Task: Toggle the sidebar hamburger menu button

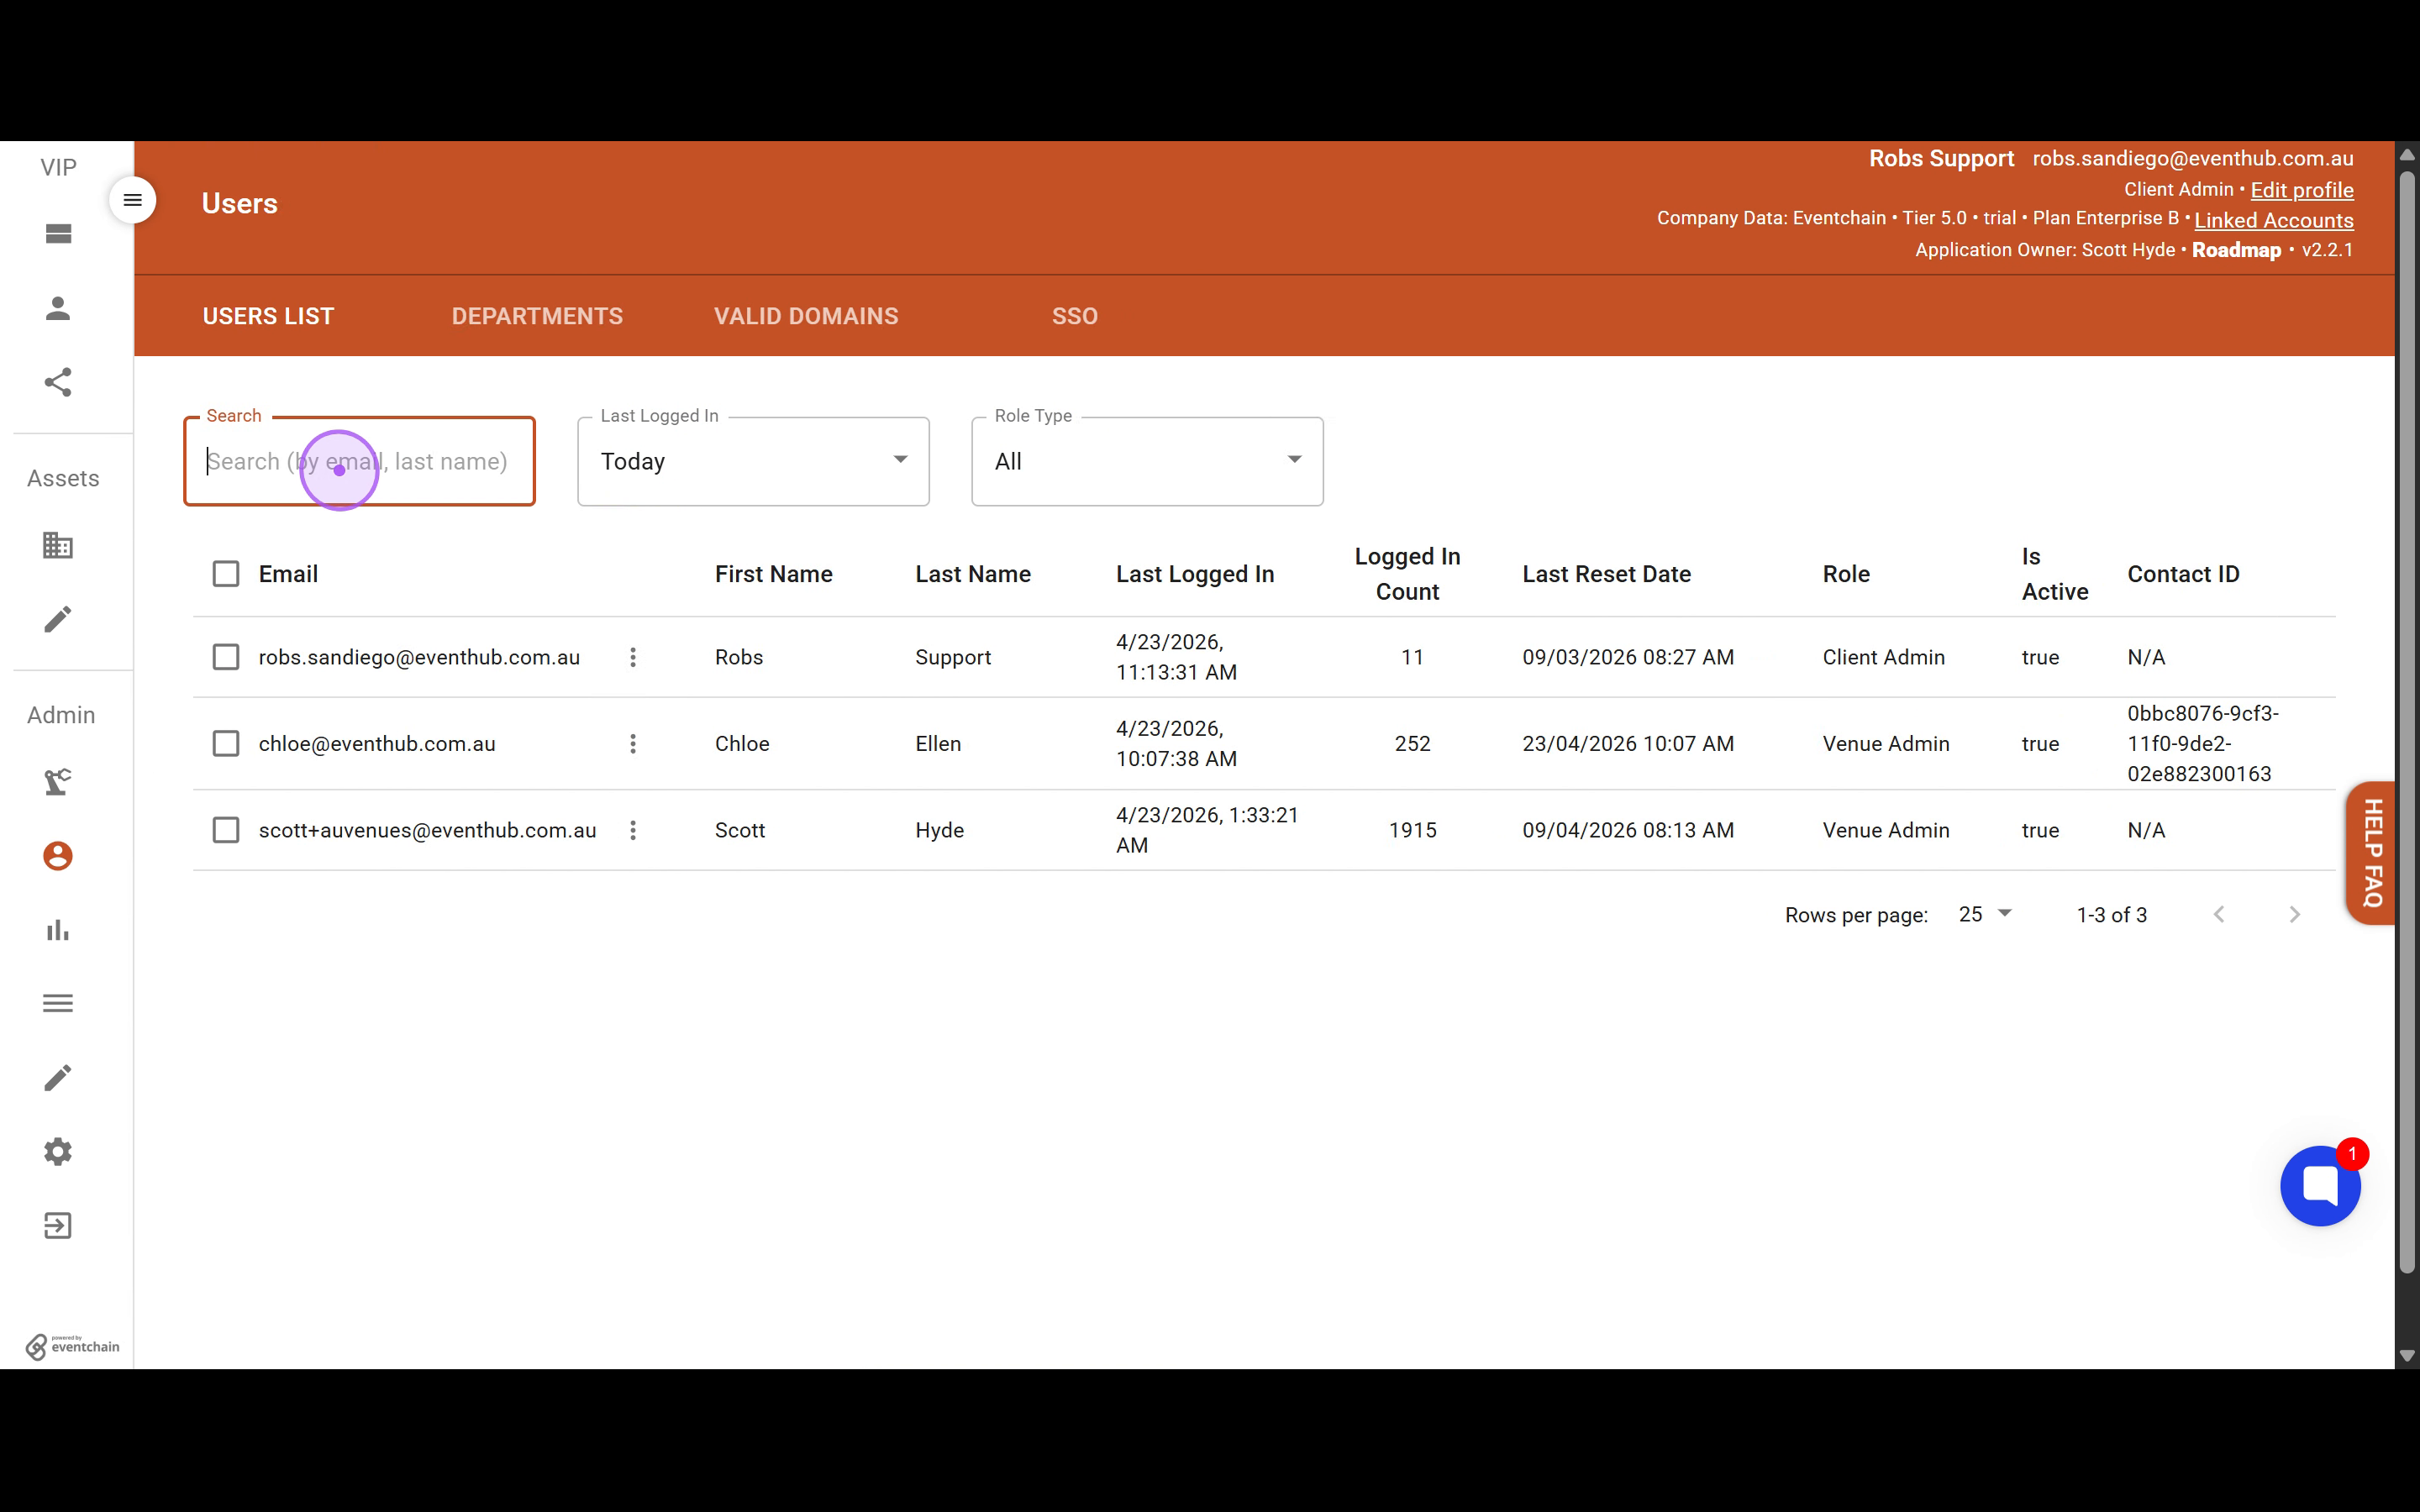Action: tap(132, 200)
